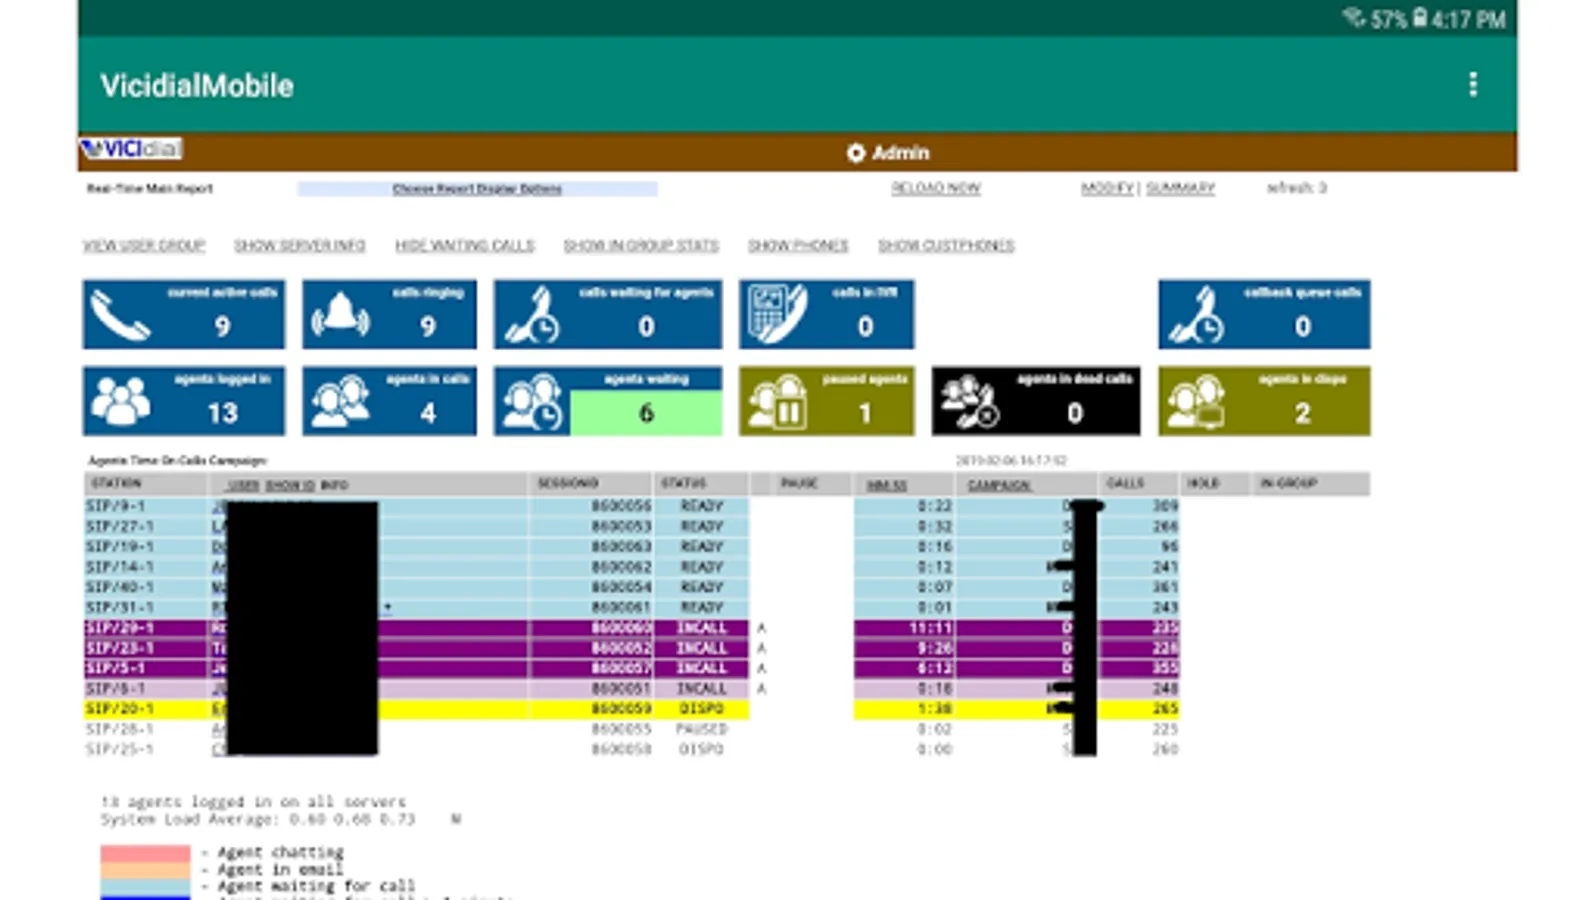Click the callback queue calls icon
The image size is (1594, 900).
[x=1196, y=316]
